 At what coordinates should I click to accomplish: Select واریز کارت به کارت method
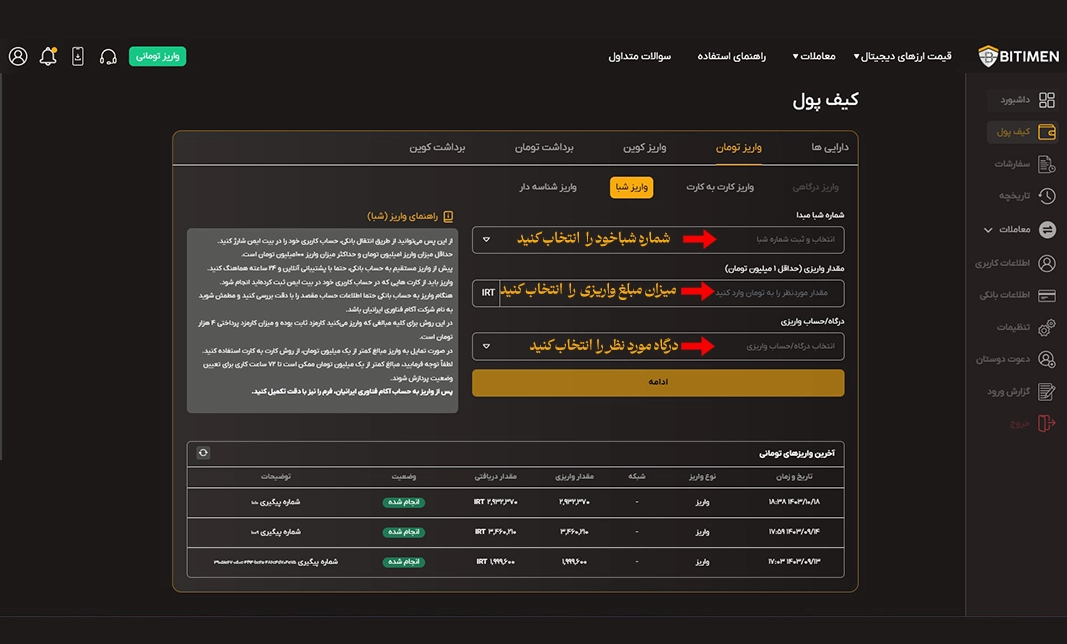720,187
